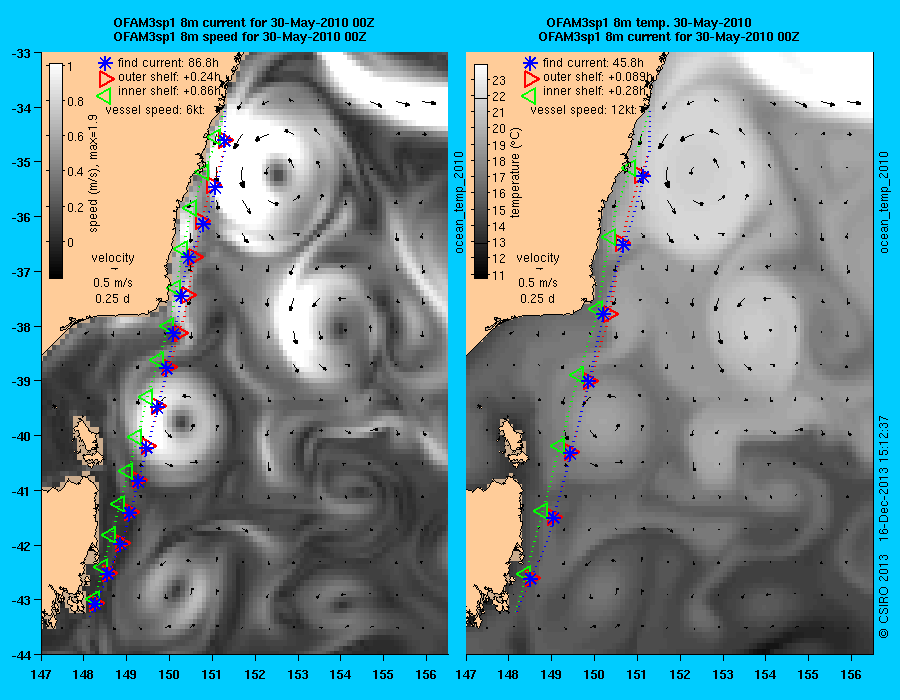
Task: Click the '-41' latitude axis label
Action: click(21, 491)
